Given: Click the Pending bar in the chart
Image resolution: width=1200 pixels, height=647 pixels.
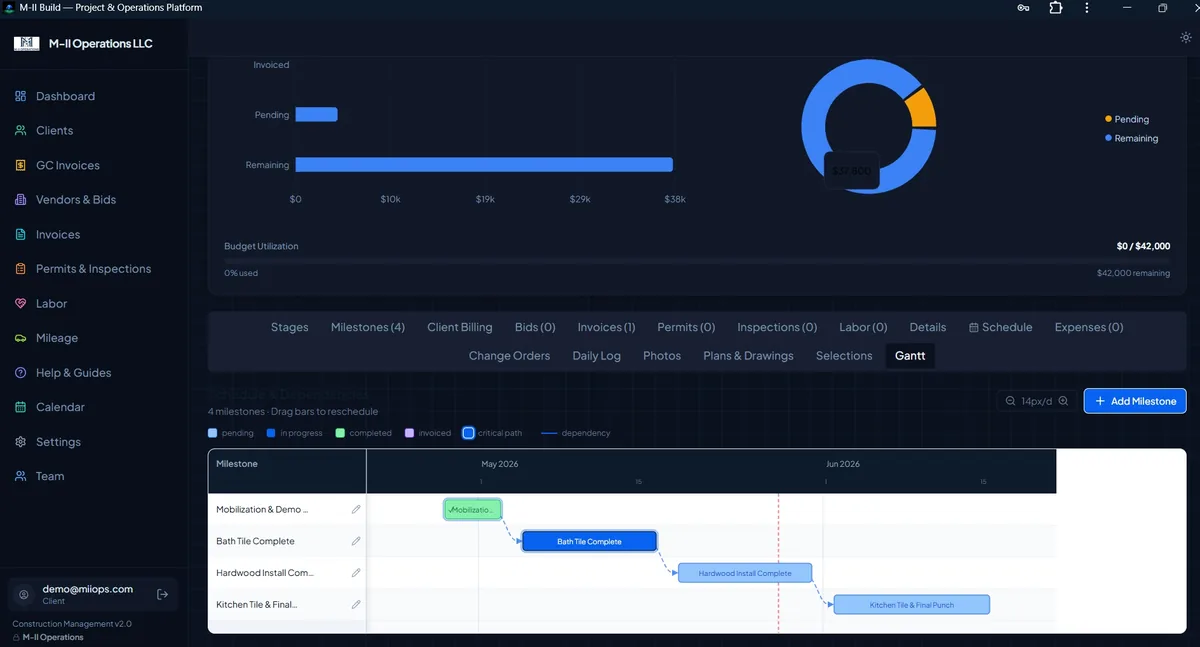Looking at the screenshot, I should [316, 115].
